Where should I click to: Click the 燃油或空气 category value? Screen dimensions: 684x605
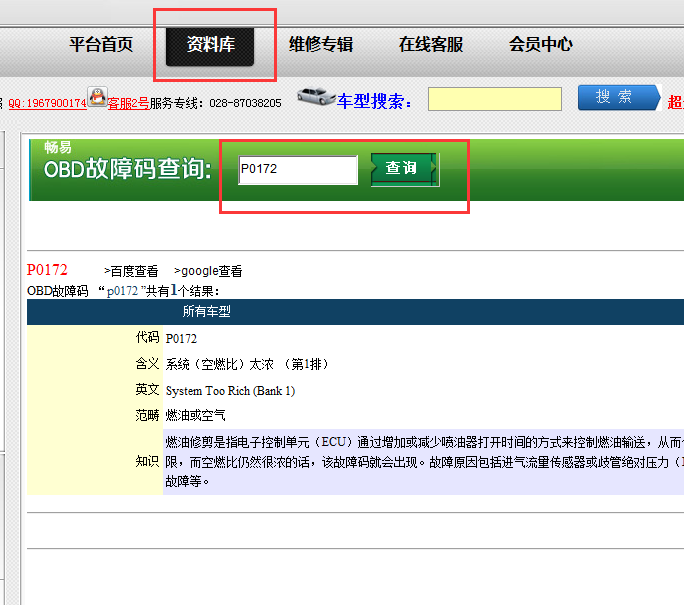195,415
